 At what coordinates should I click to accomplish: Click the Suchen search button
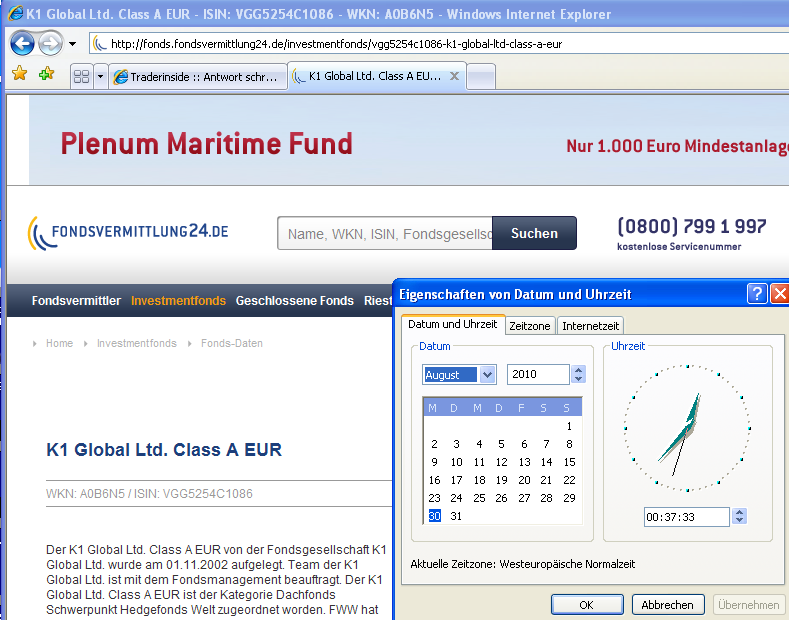point(534,234)
